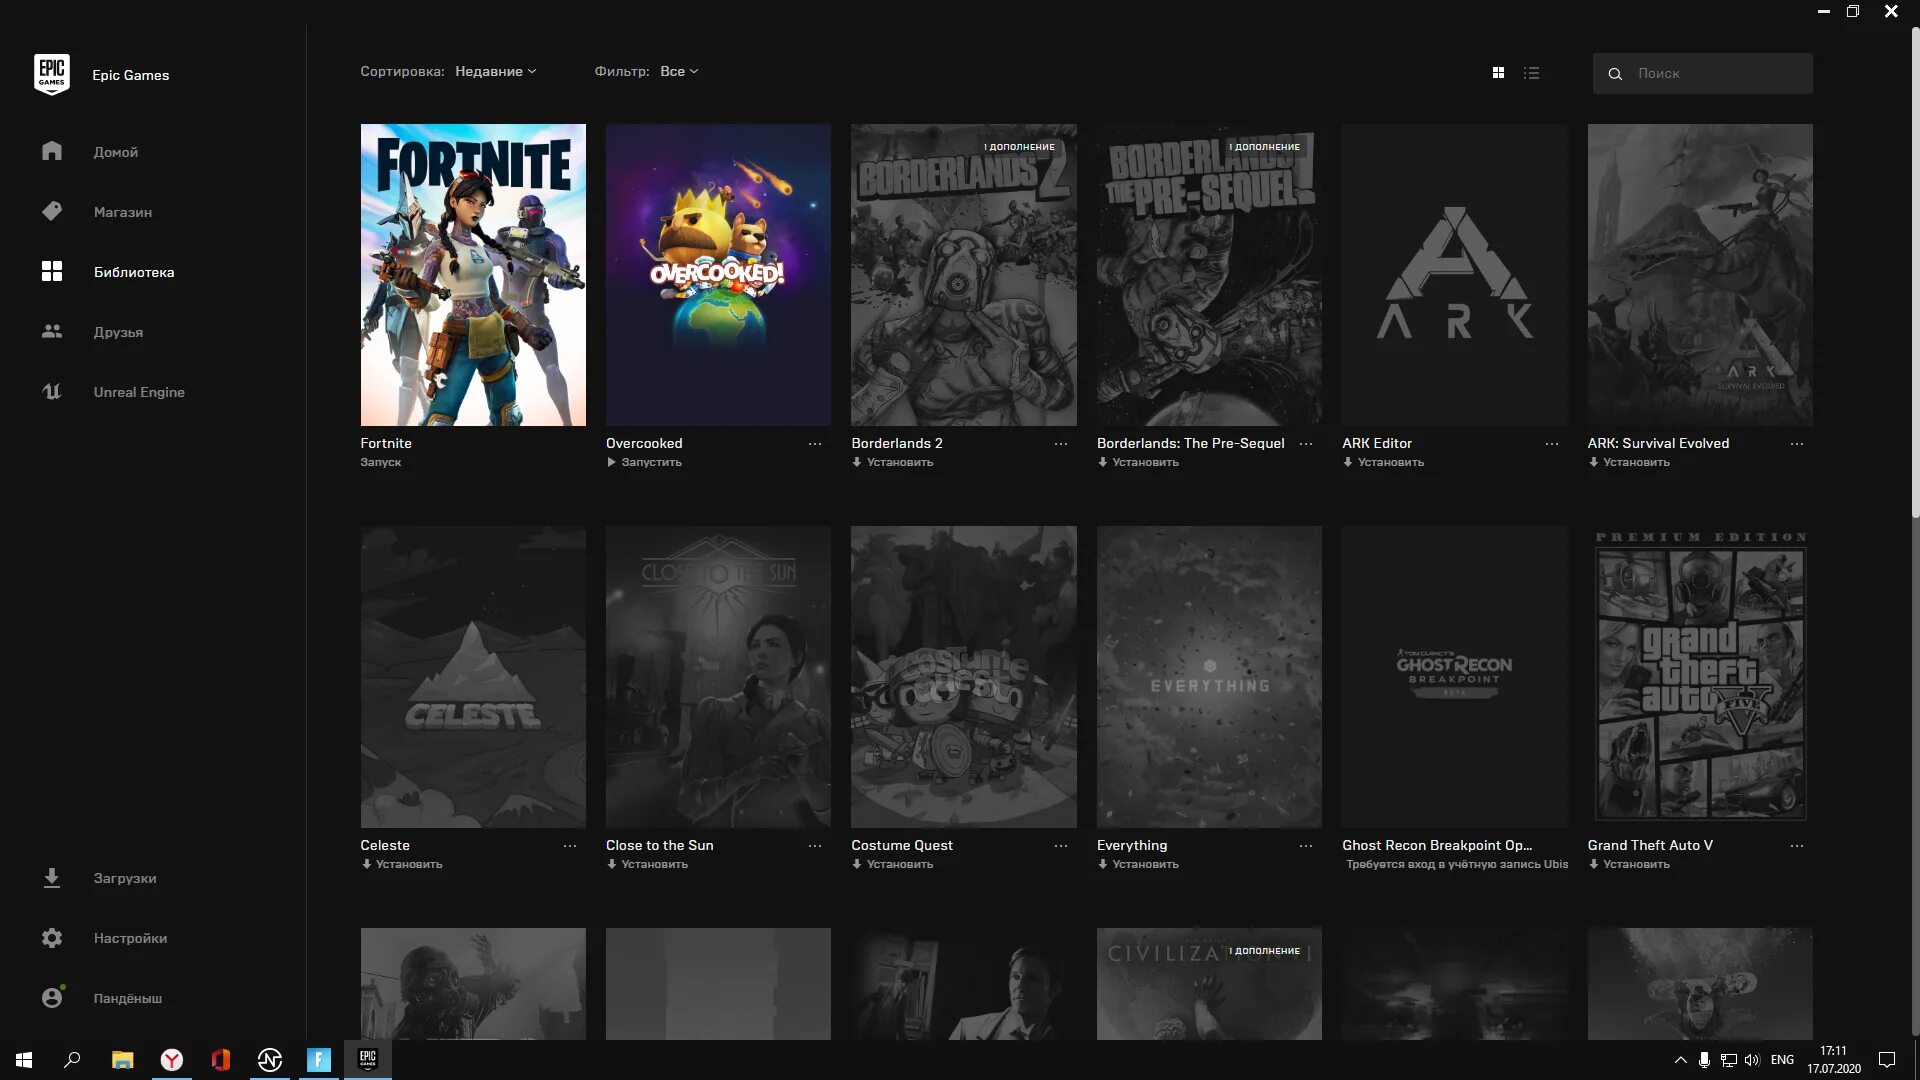Switch to grid view layout

click(1498, 73)
